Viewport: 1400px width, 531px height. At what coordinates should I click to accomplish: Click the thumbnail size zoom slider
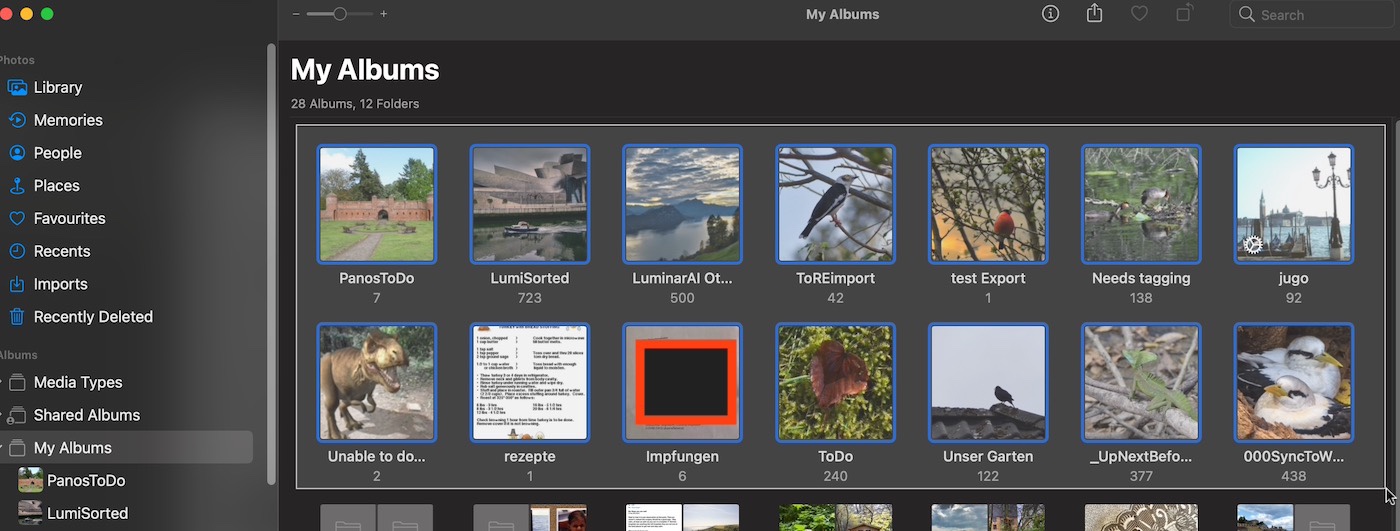(x=340, y=14)
